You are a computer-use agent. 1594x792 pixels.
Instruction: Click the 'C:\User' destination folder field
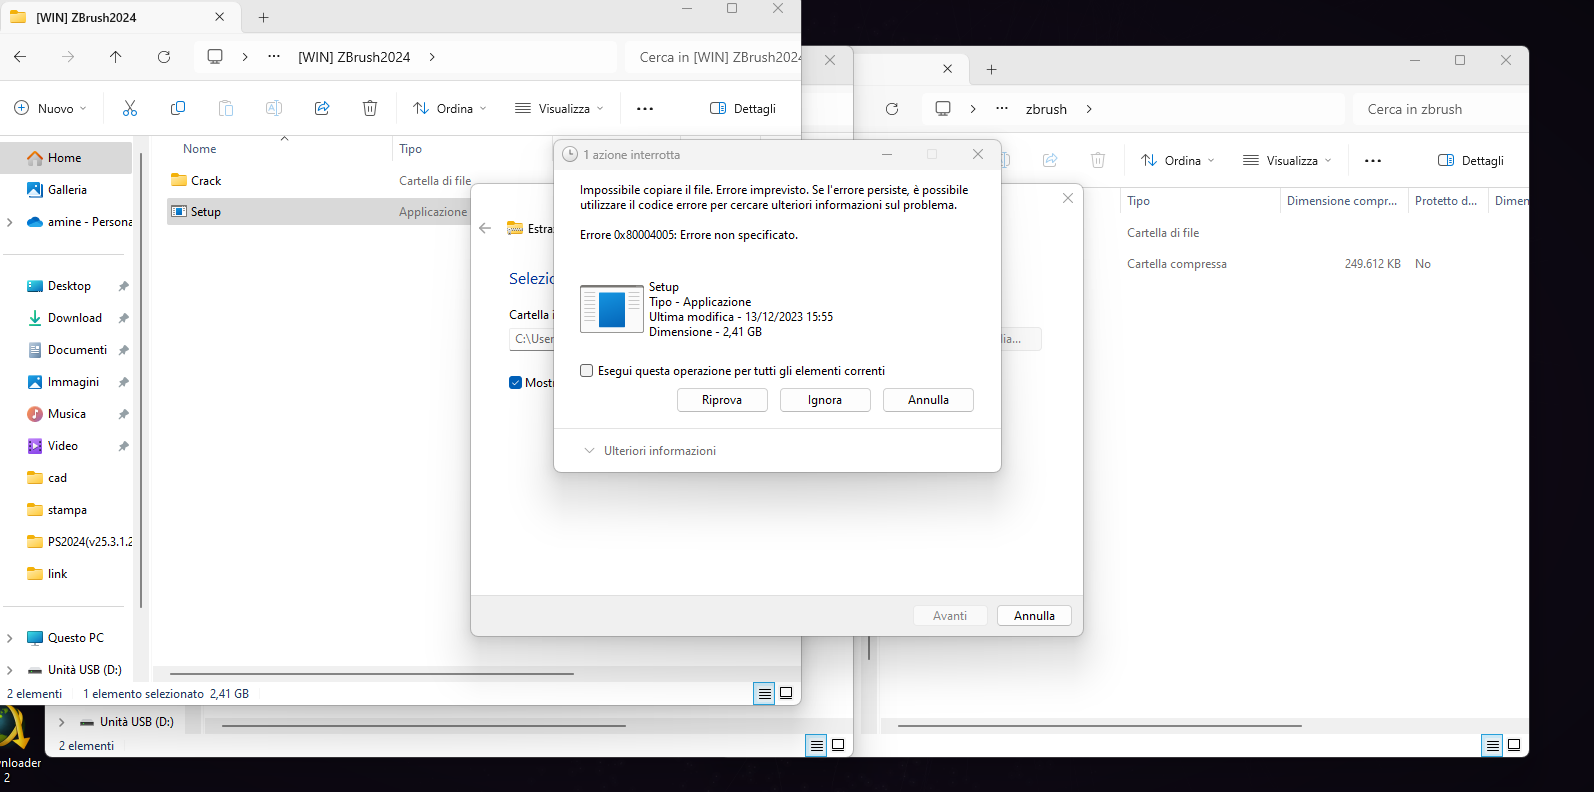pyautogui.click(x=532, y=339)
